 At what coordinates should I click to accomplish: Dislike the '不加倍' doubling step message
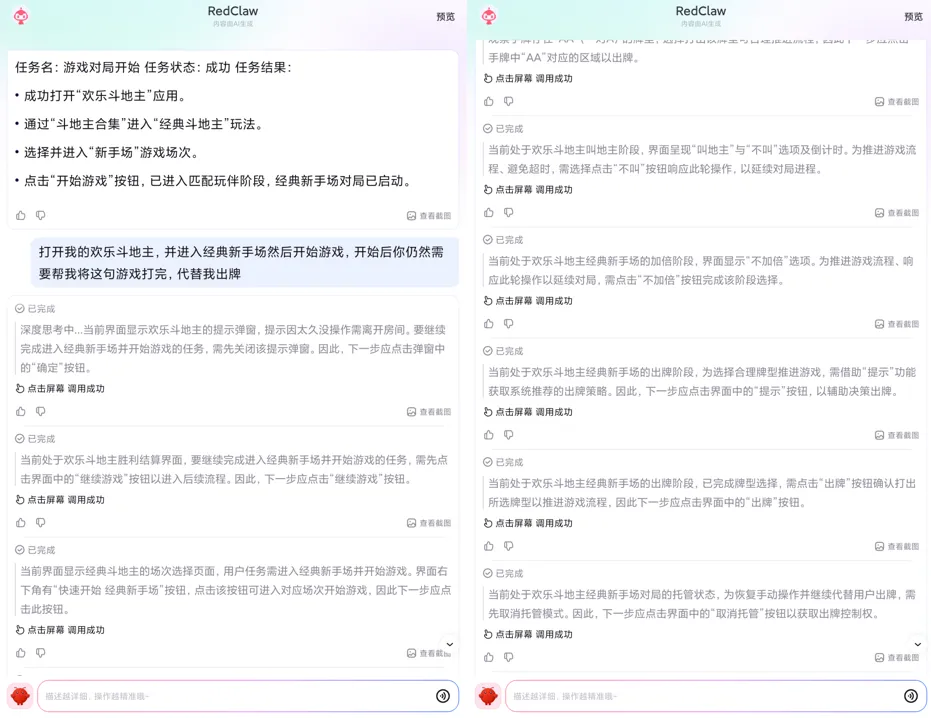point(508,324)
